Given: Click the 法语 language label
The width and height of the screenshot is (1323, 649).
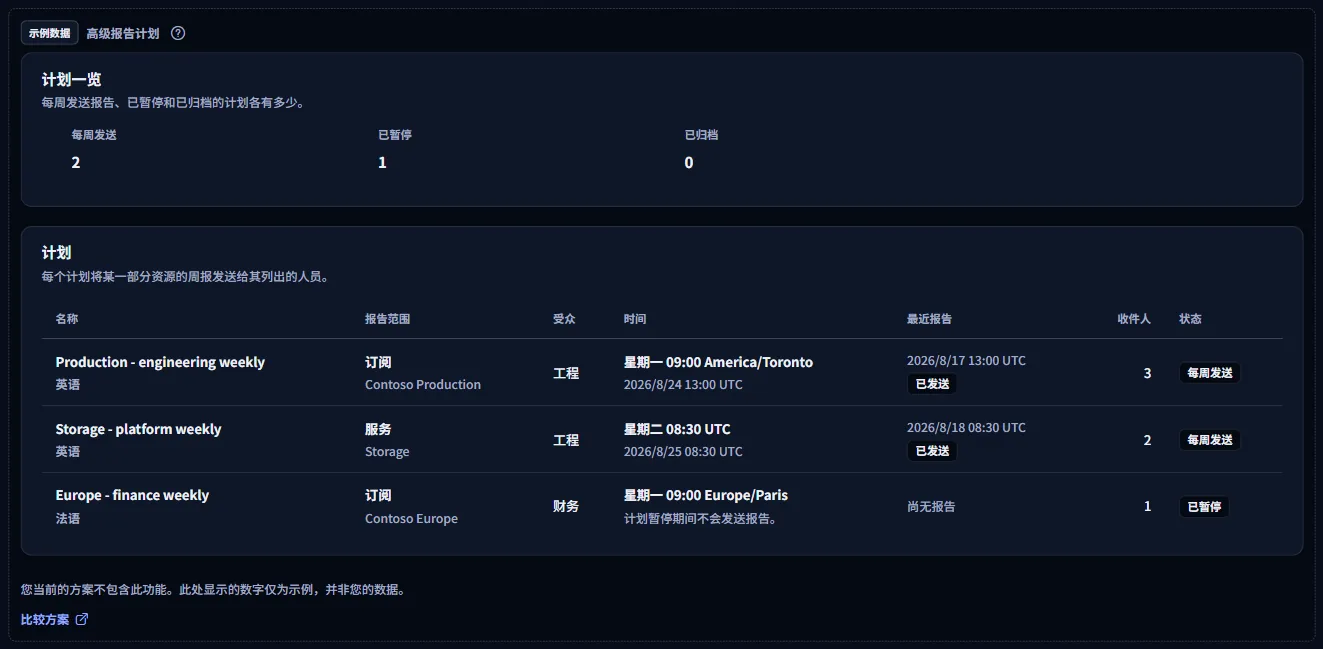Looking at the screenshot, I should tap(67, 518).
